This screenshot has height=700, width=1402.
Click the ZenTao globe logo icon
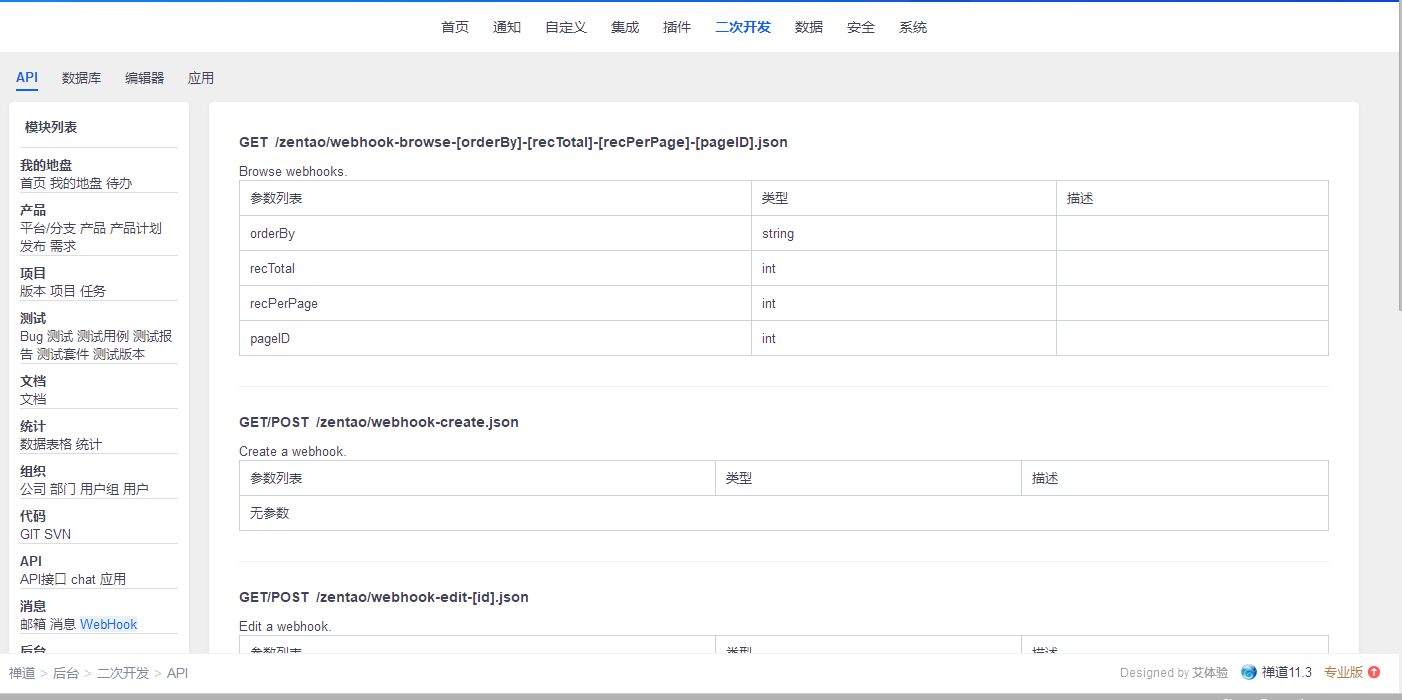click(1248, 672)
